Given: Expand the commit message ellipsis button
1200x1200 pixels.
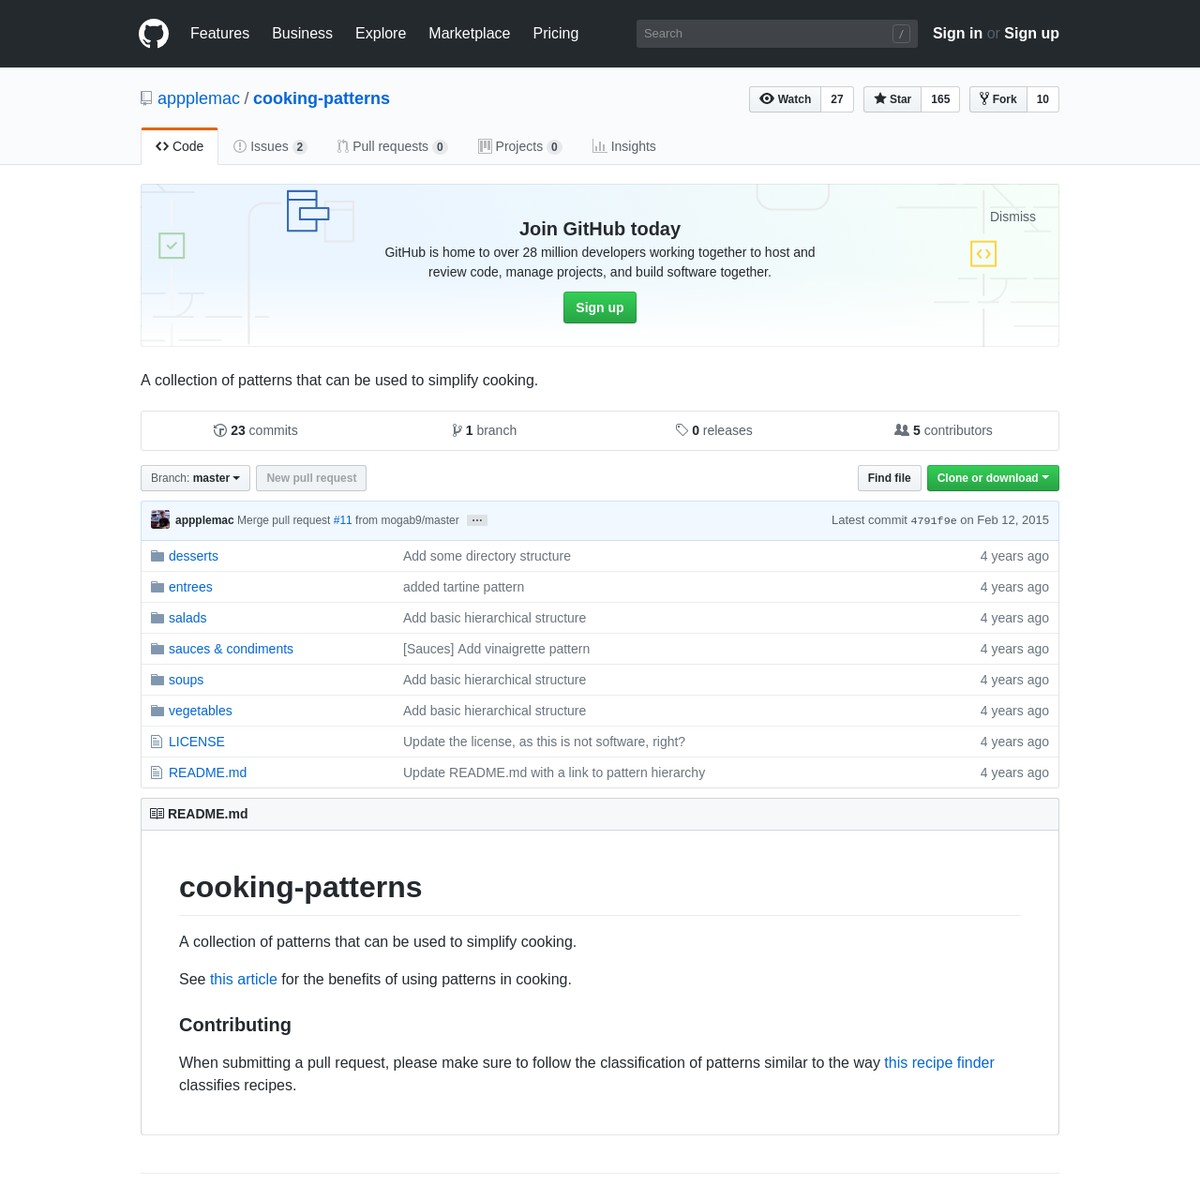Looking at the screenshot, I should coord(477,520).
